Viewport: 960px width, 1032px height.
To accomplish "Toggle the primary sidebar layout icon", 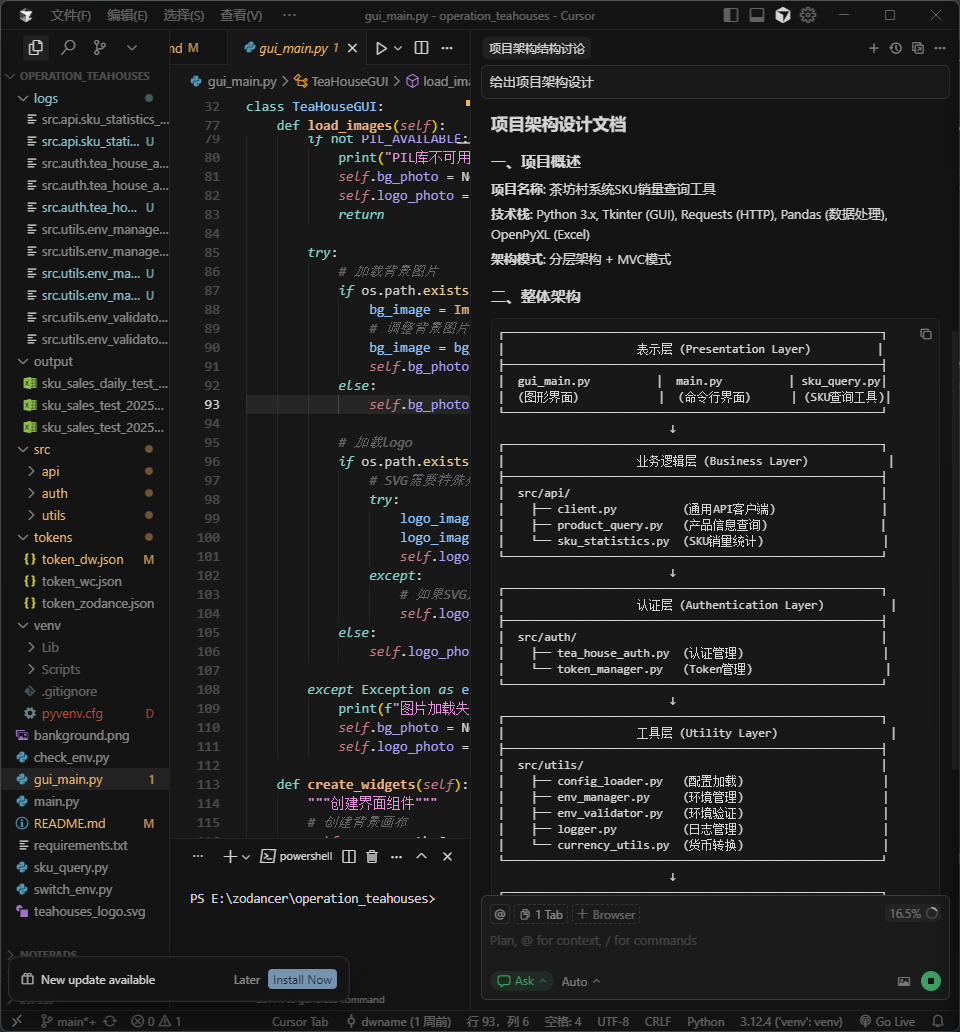I will click(730, 15).
